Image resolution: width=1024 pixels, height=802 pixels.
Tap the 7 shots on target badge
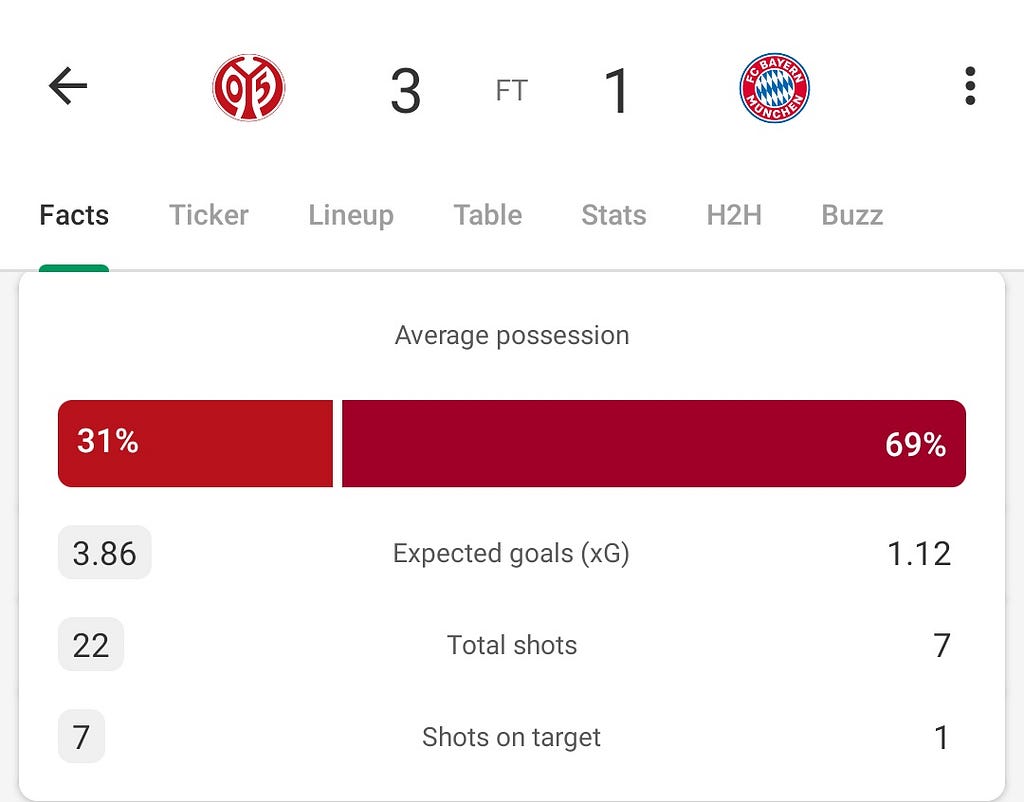tap(82, 737)
